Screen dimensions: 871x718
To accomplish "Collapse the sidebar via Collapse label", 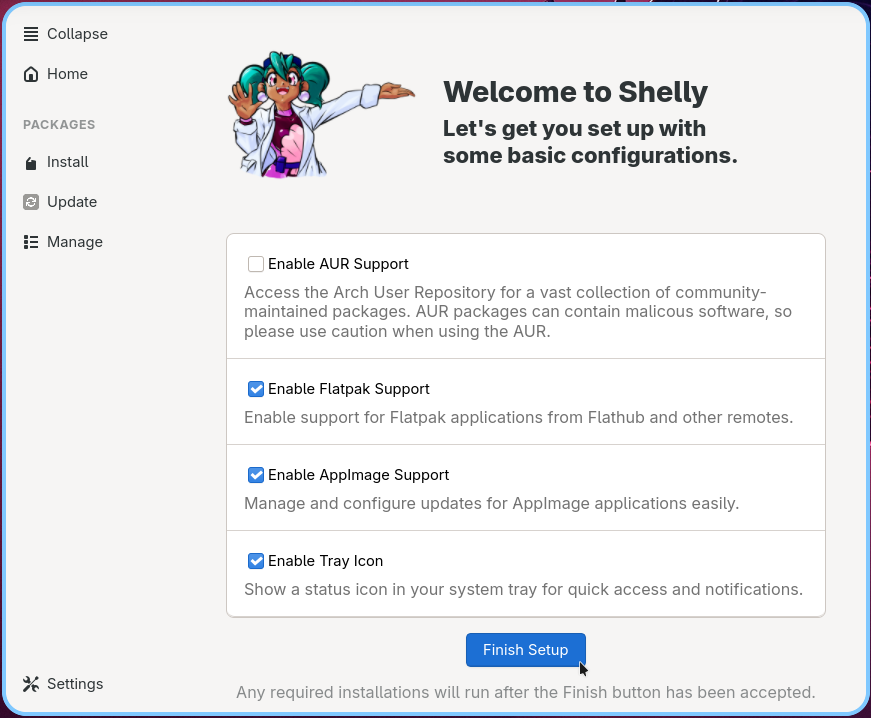I will coord(77,34).
